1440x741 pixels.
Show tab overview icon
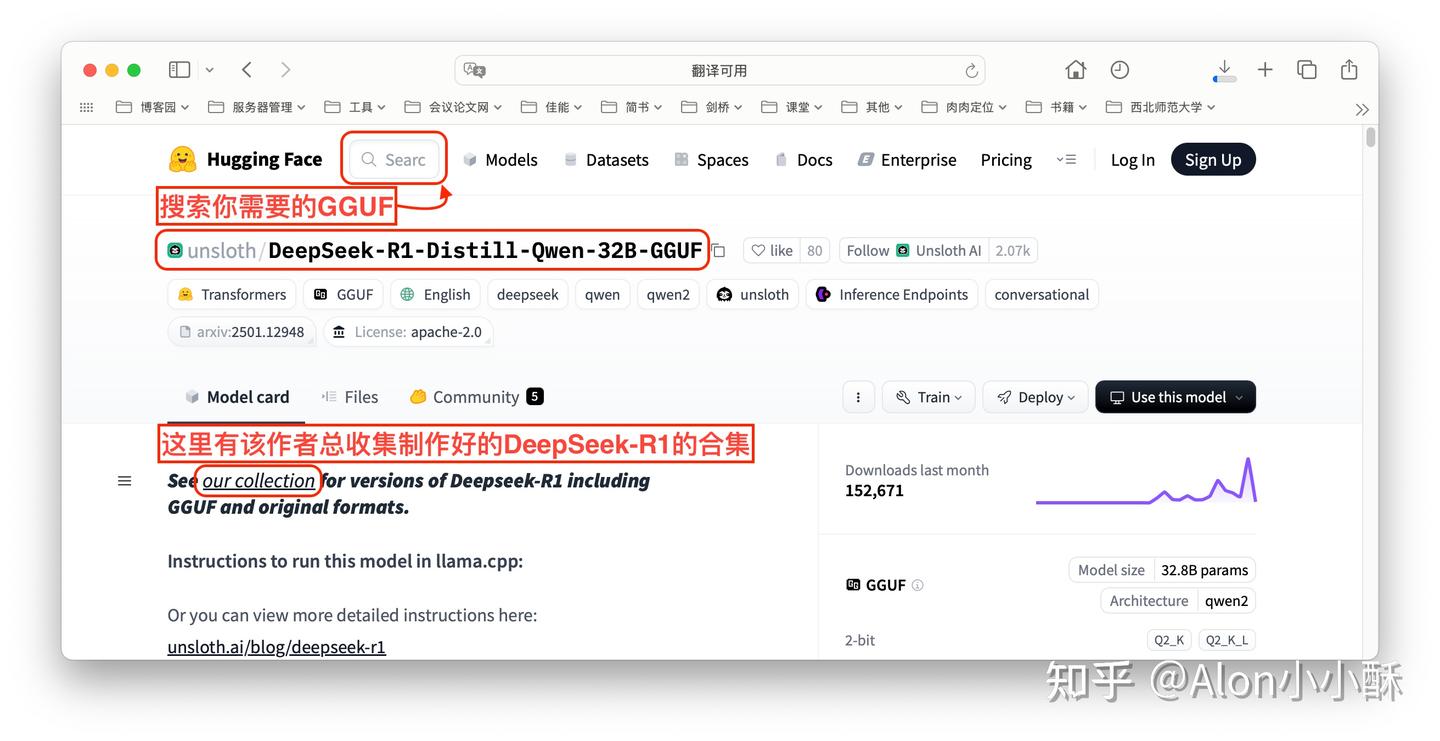pos(1307,70)
